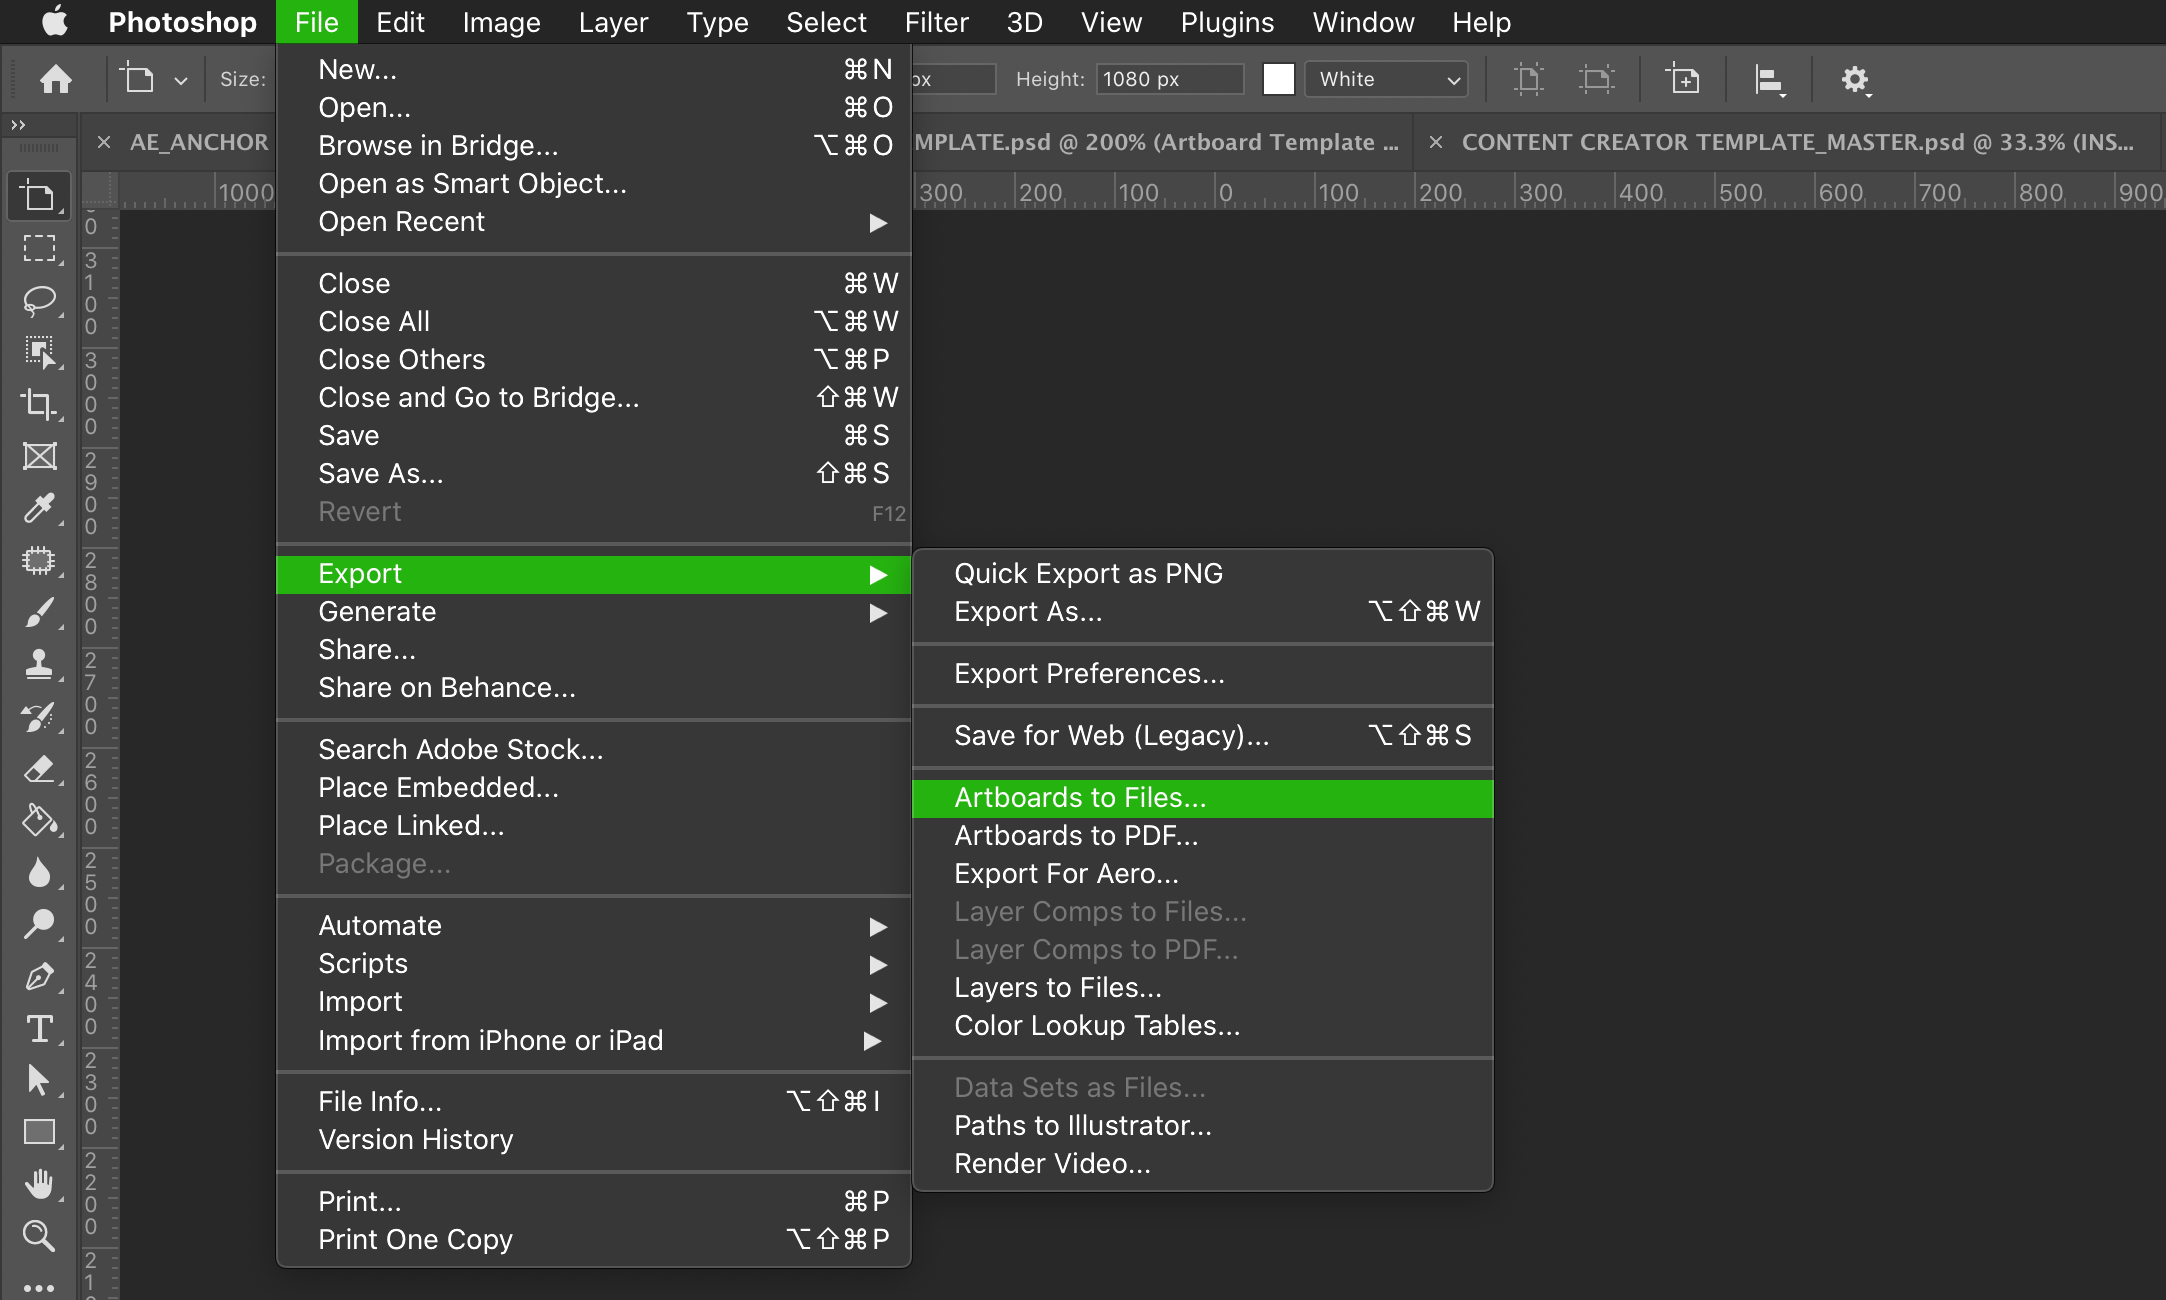The image size is (2166, 1300).
Task: Choose Place Embedded from File menu
Action: [x=594, y=788]
